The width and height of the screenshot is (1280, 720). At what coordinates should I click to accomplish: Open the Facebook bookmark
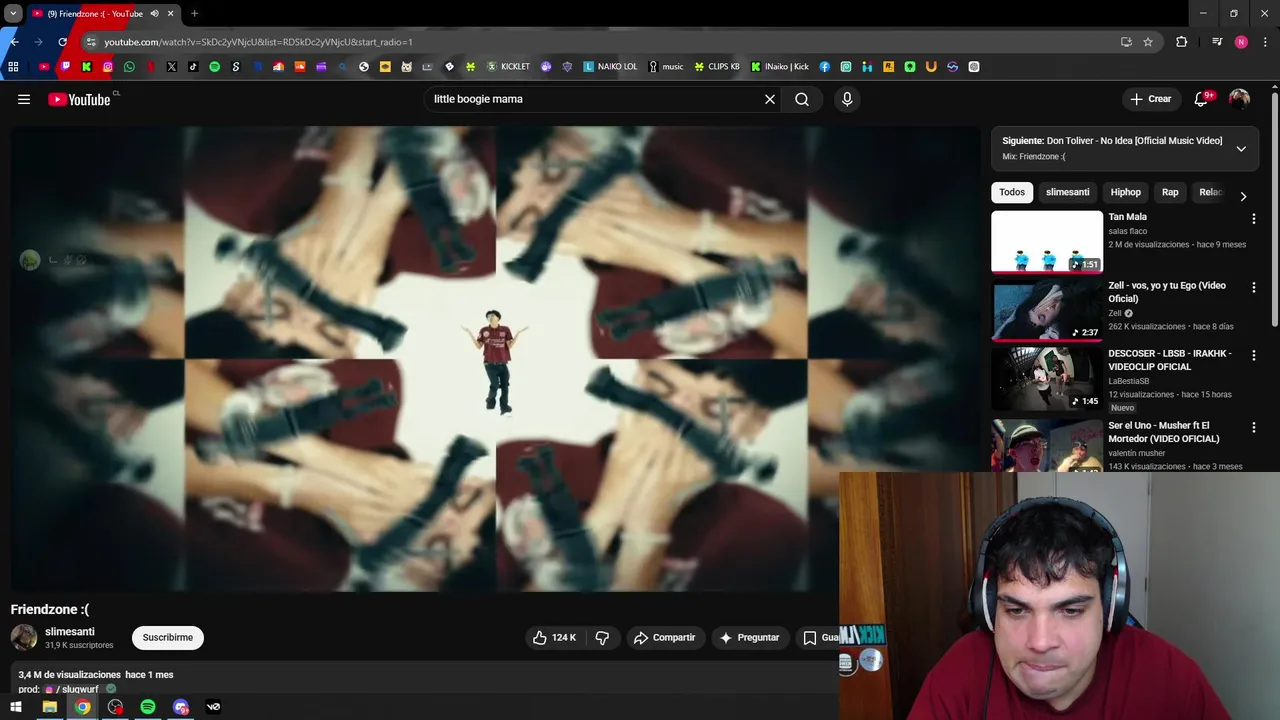(825, 67)
